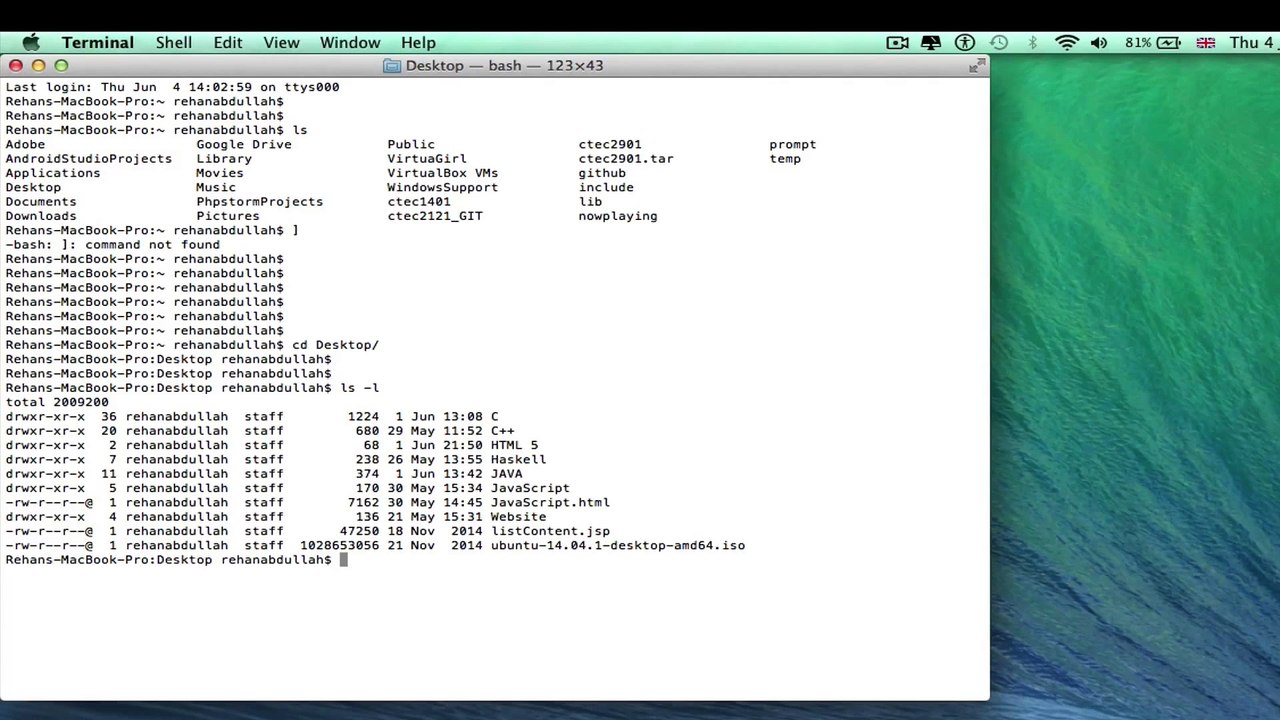Click 'prompt' in the ls output

[793, 144]
